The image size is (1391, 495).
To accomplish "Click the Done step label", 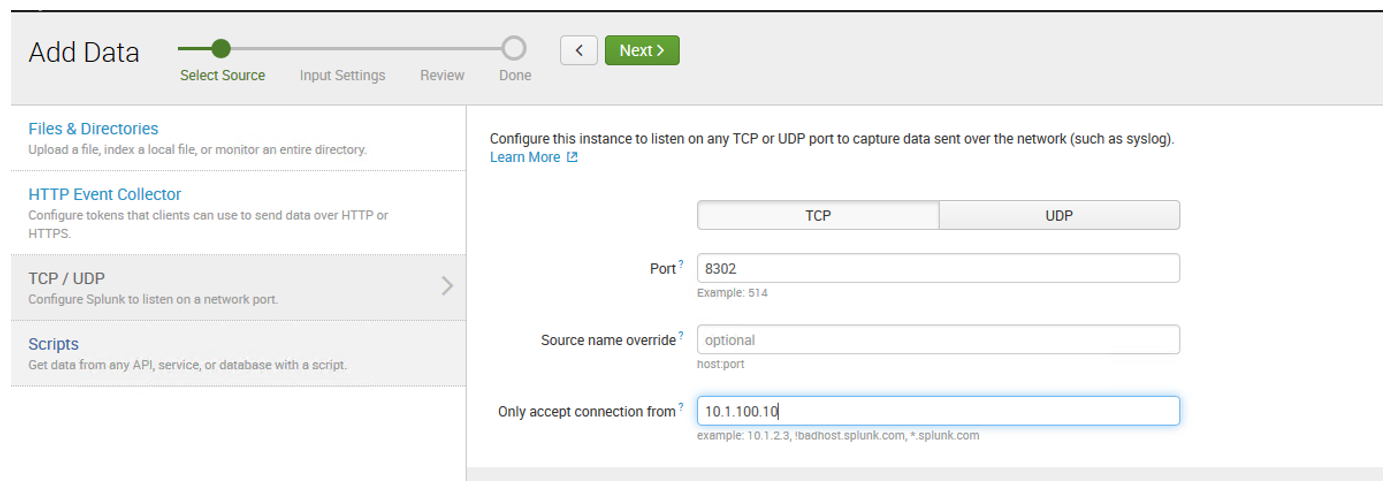I will (515, 75).
